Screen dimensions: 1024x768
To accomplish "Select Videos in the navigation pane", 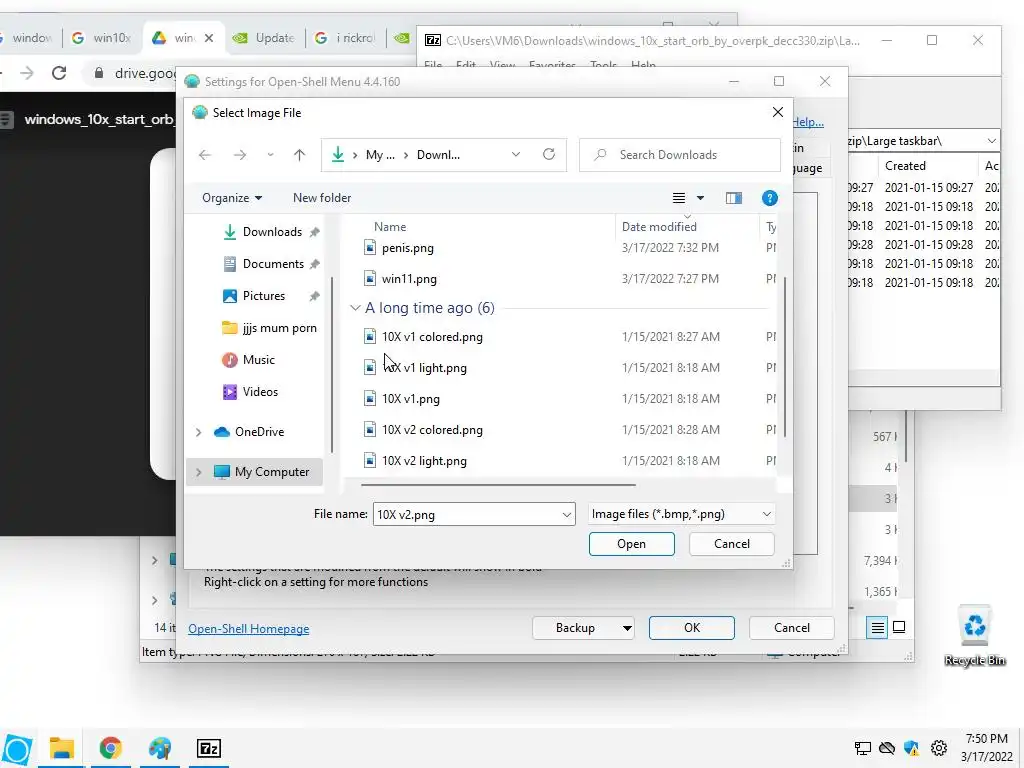I will coord(260,392).
